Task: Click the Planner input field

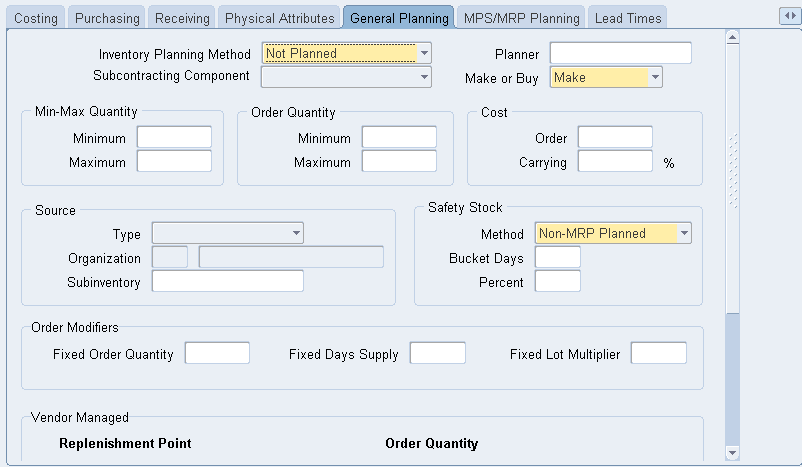Action: 620,54
